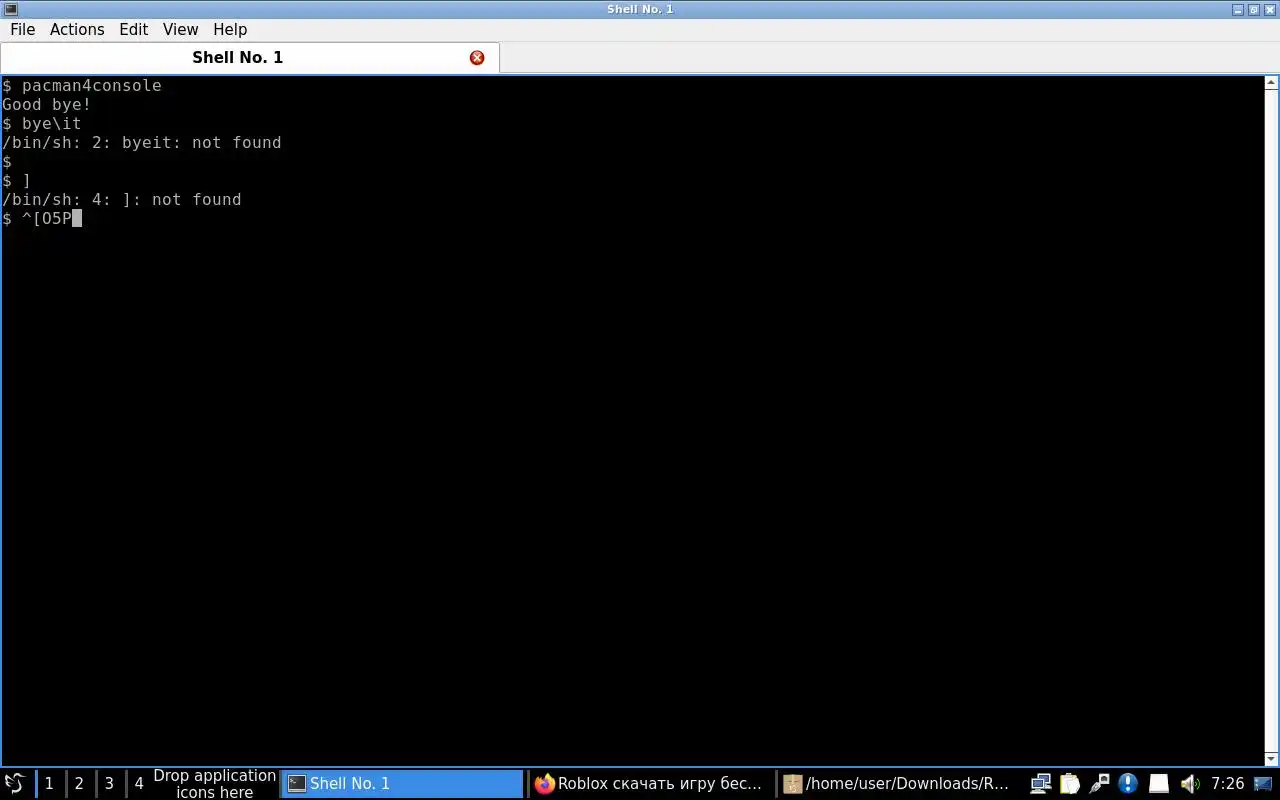Image resolution: width=1280 pixels, height=800 pixels.
Task: Switch to virtual desktop 2
Action: [x=79, y=784]
